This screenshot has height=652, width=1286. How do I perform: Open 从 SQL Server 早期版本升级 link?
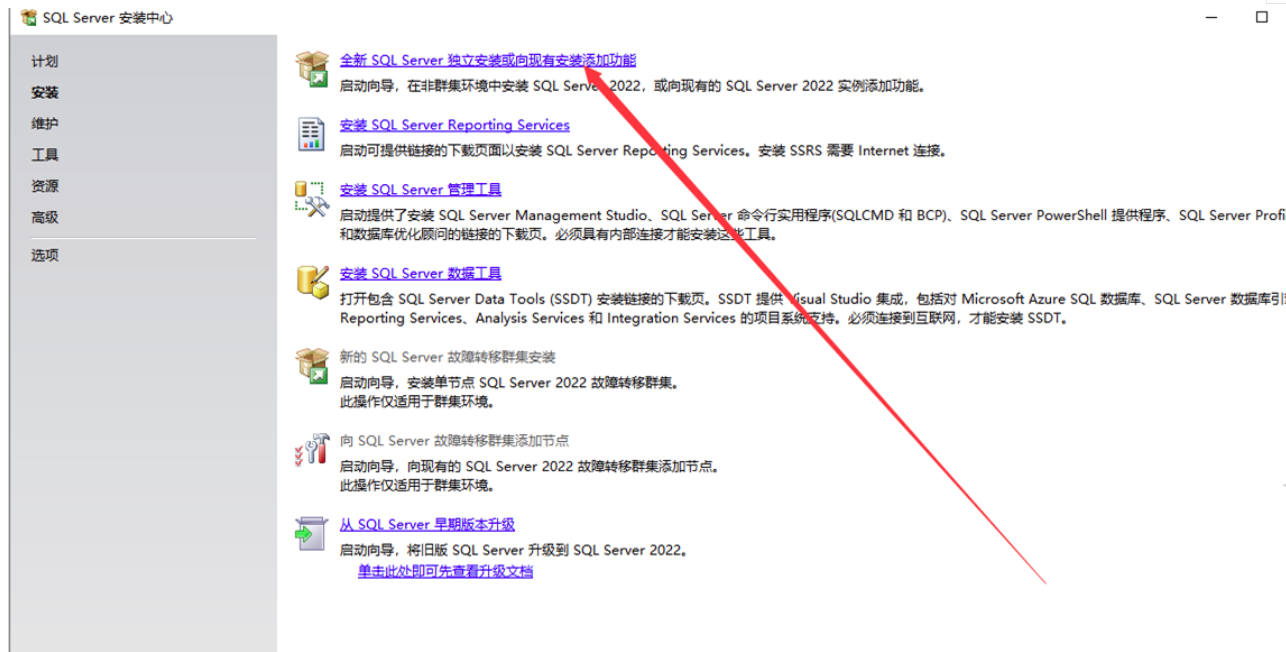pyautogui.click(x=427, y=524)
